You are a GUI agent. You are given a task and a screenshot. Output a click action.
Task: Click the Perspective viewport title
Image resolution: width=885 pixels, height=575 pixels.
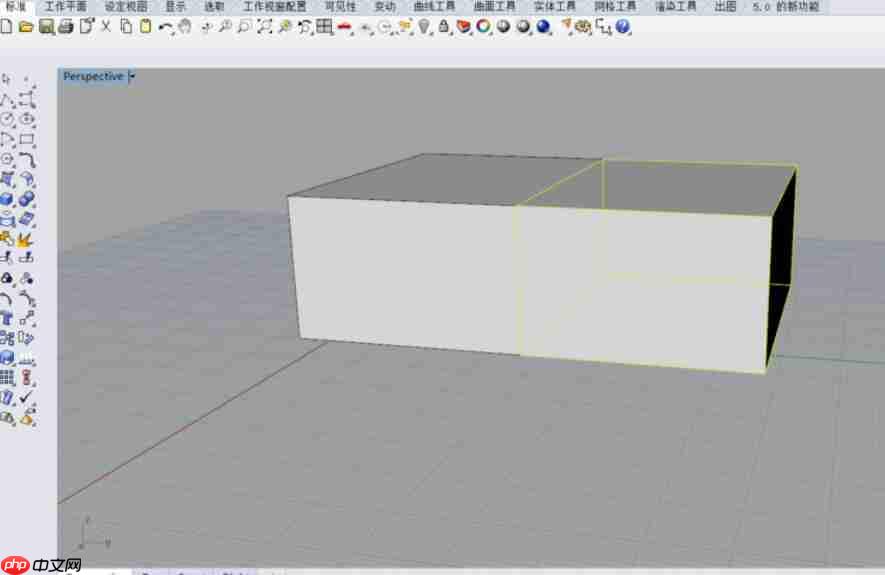(x=93, y=76)
